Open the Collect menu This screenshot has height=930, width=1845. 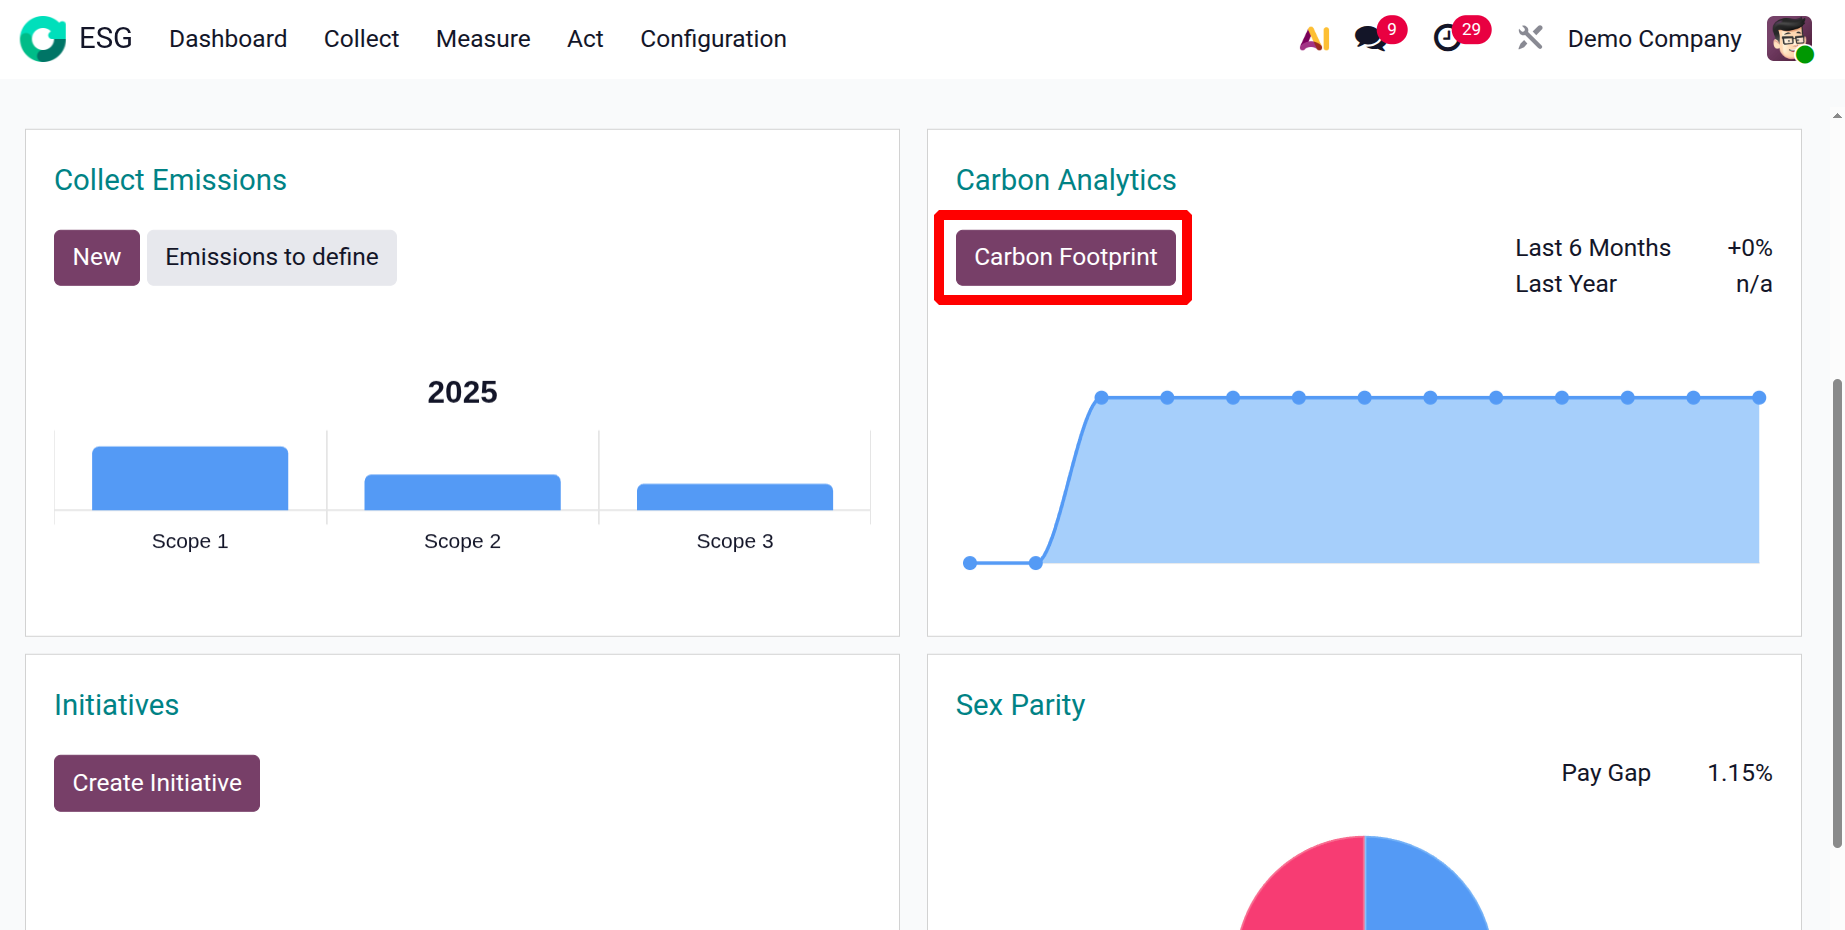(361, 39)
